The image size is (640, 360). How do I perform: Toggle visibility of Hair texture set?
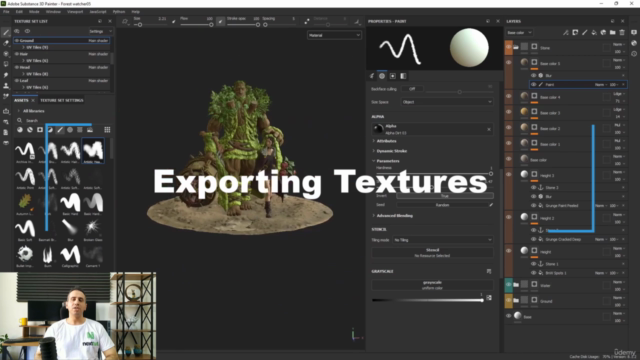(17, 54)
